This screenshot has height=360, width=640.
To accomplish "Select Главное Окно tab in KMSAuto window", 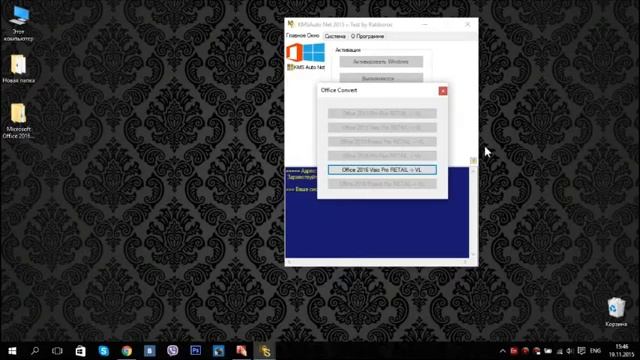I will click(x=303, y=36).
